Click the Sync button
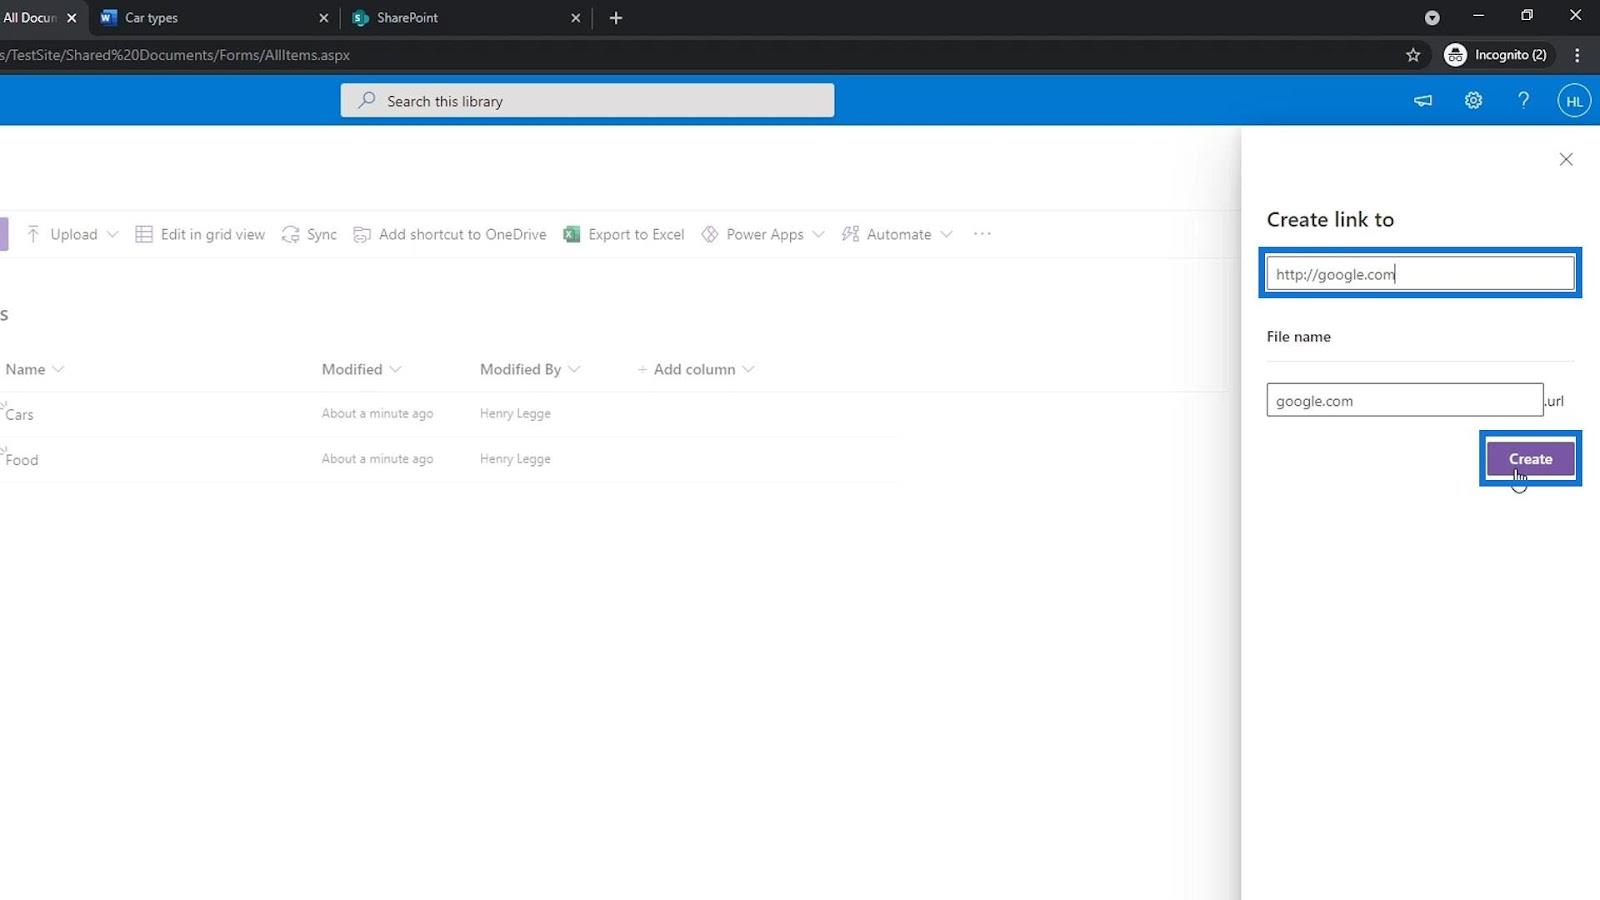Viewport: 1600px width, 900px height. [309, 234]
